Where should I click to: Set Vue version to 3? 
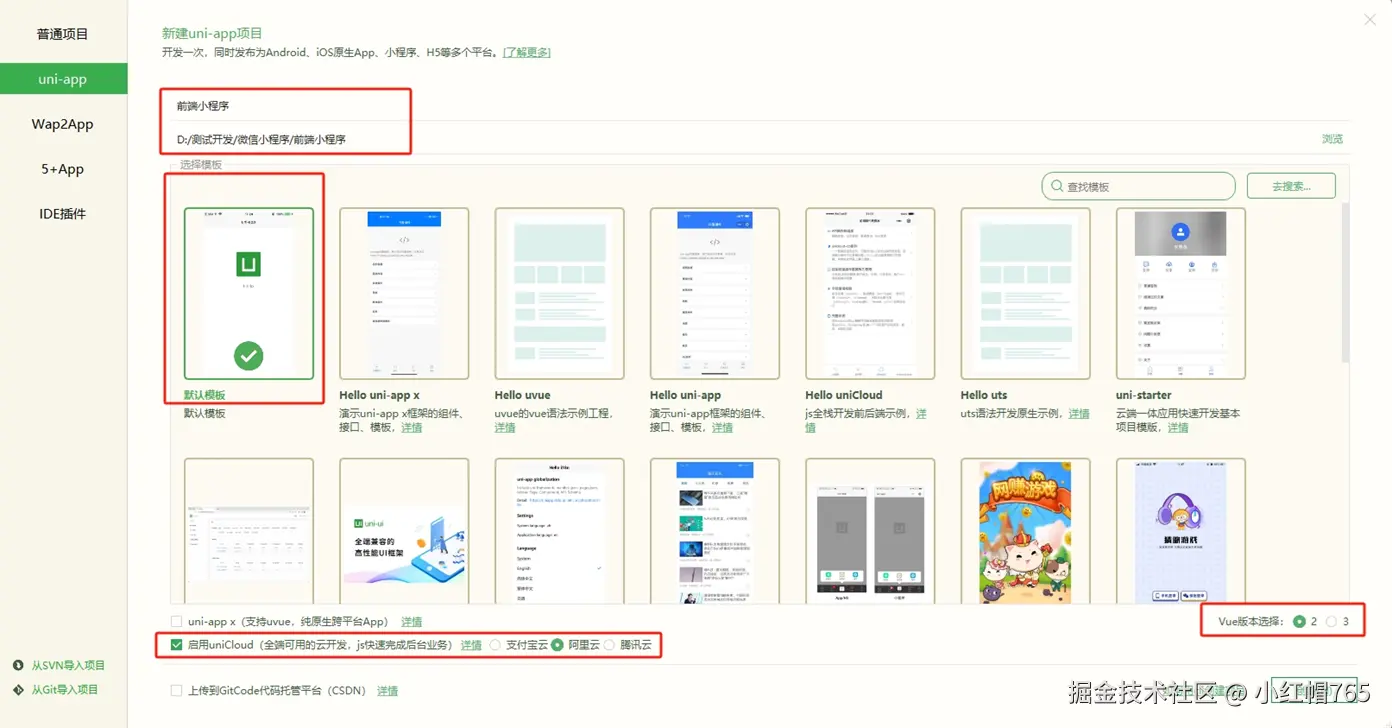(1331, 621)
